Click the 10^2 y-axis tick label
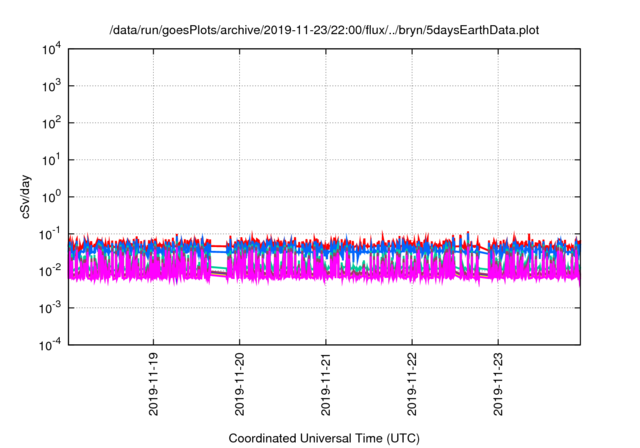The image size is (640, 448). 52,124
